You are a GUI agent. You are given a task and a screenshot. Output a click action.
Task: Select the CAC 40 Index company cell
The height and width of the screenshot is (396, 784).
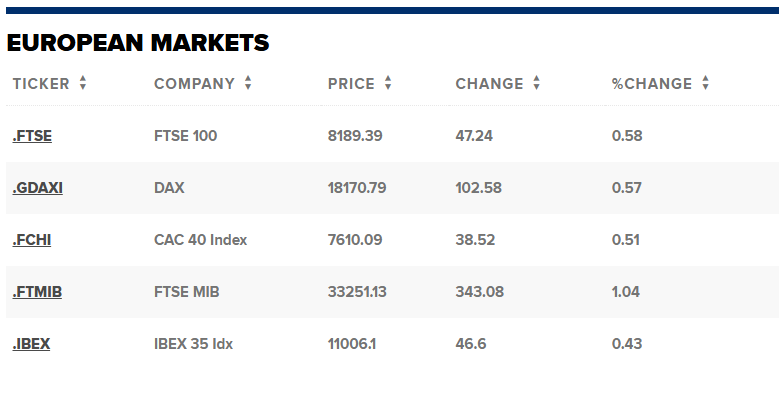point(200,240)
